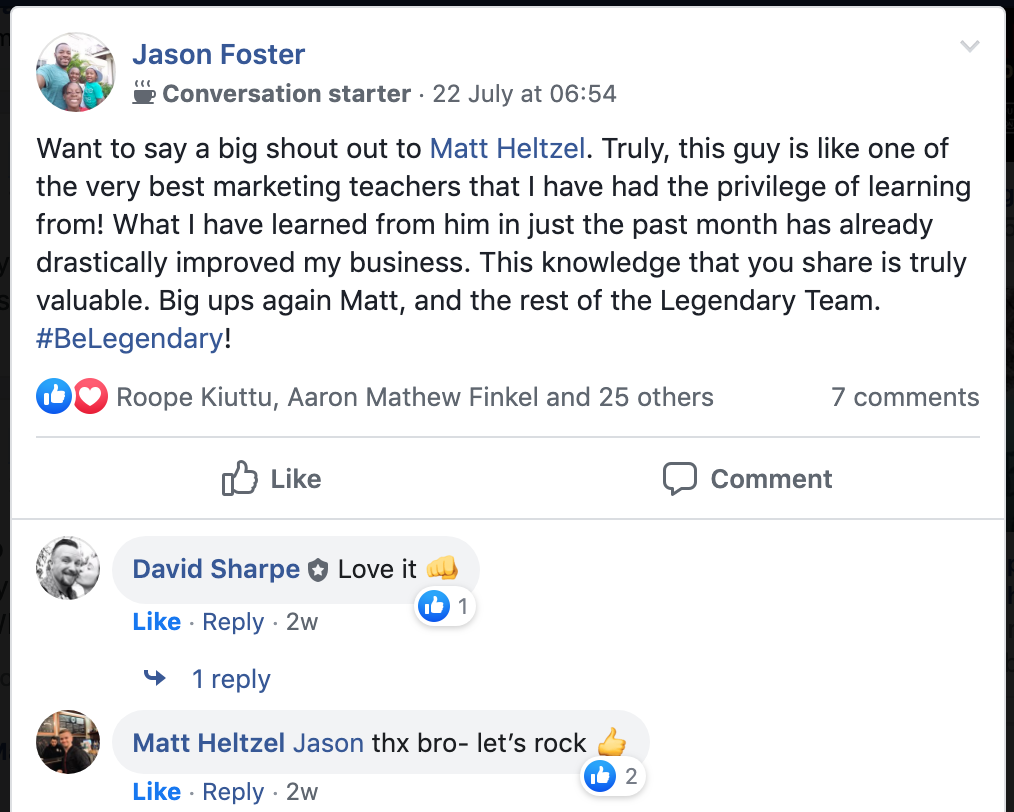This screenshot has width=1014, height=812.
Task: Click the Conversation starter coffee cup badge
Action: [x=144, y=93]
